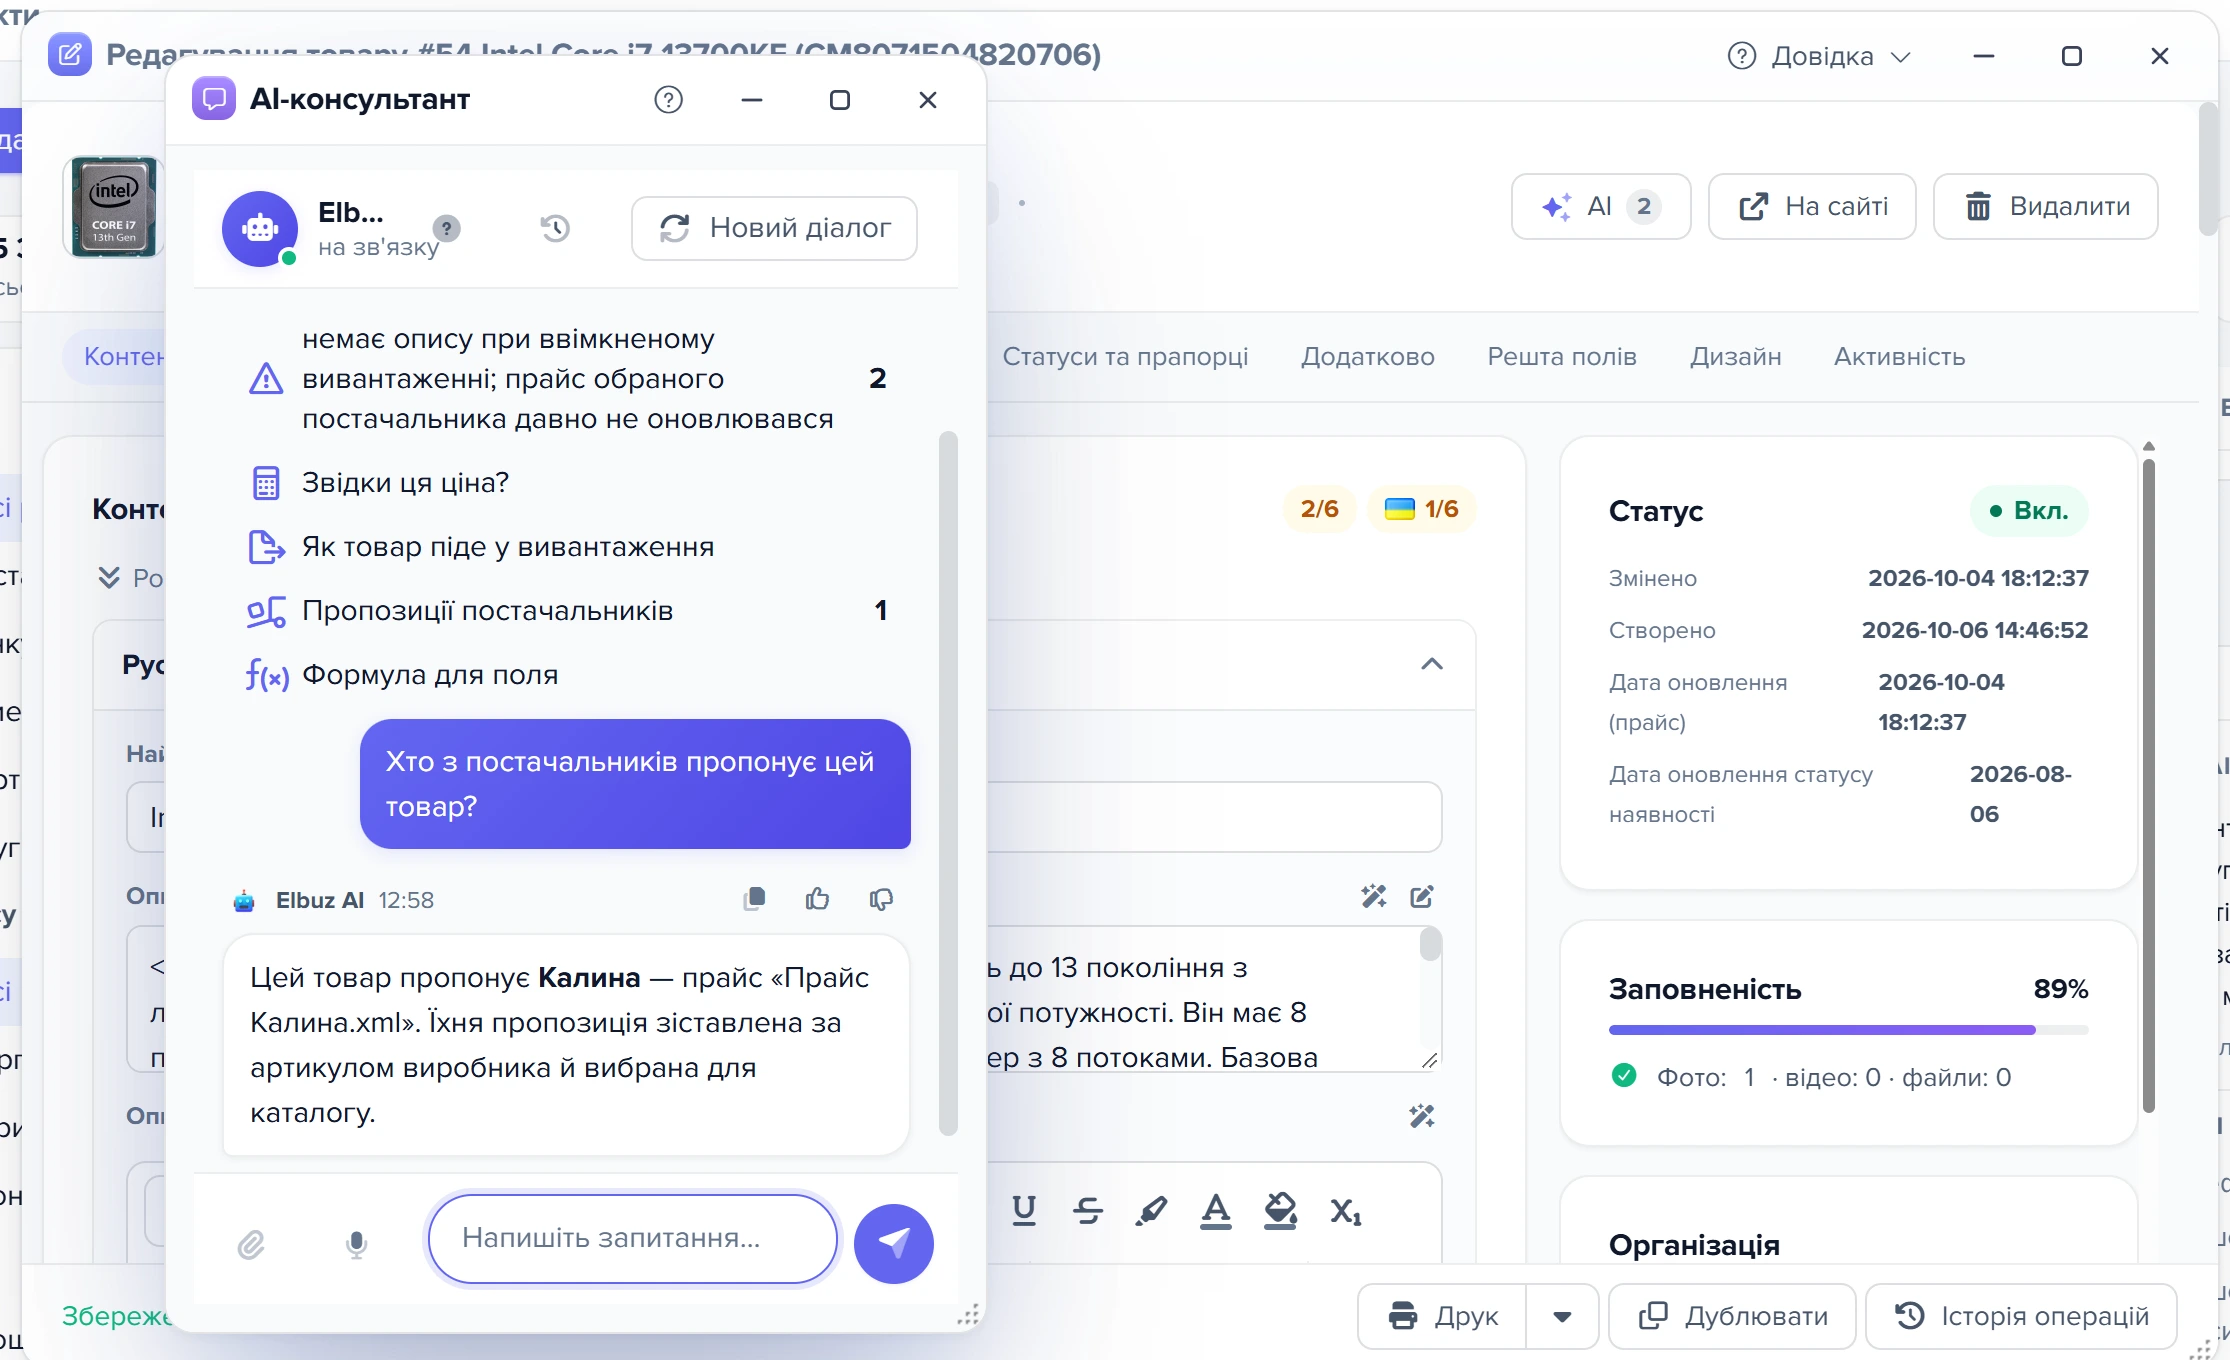Open font color tool

[x=1216, y=1211]
